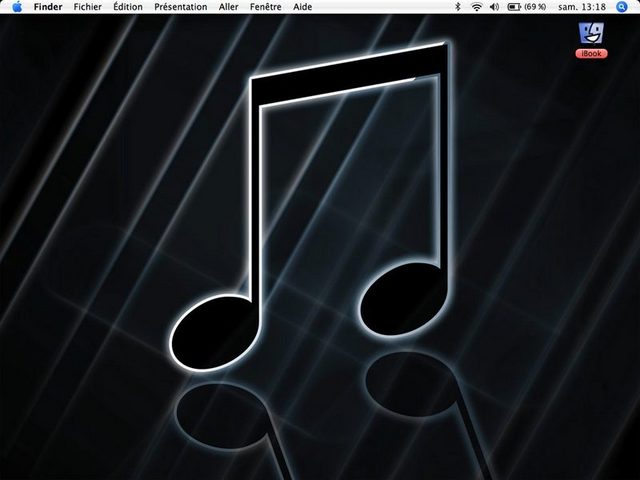Expand the Présentation menu
640x480 pixels.
[180, 7]
